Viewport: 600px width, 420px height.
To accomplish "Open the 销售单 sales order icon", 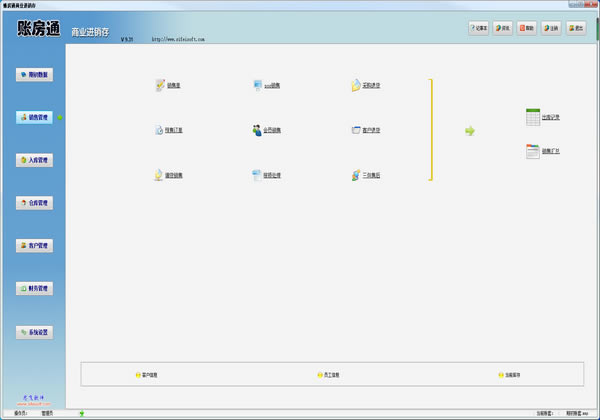I will pyautogui.click(x=160, y=86).
